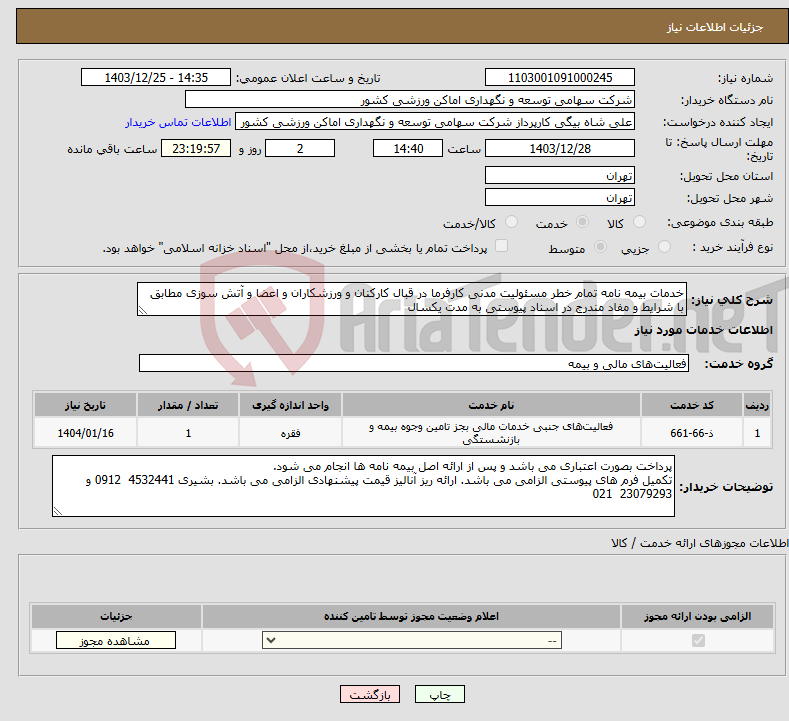Toggle the الزامی بودن ارائه مجوز checkbox
789x721 pixels.
(698, 640)
